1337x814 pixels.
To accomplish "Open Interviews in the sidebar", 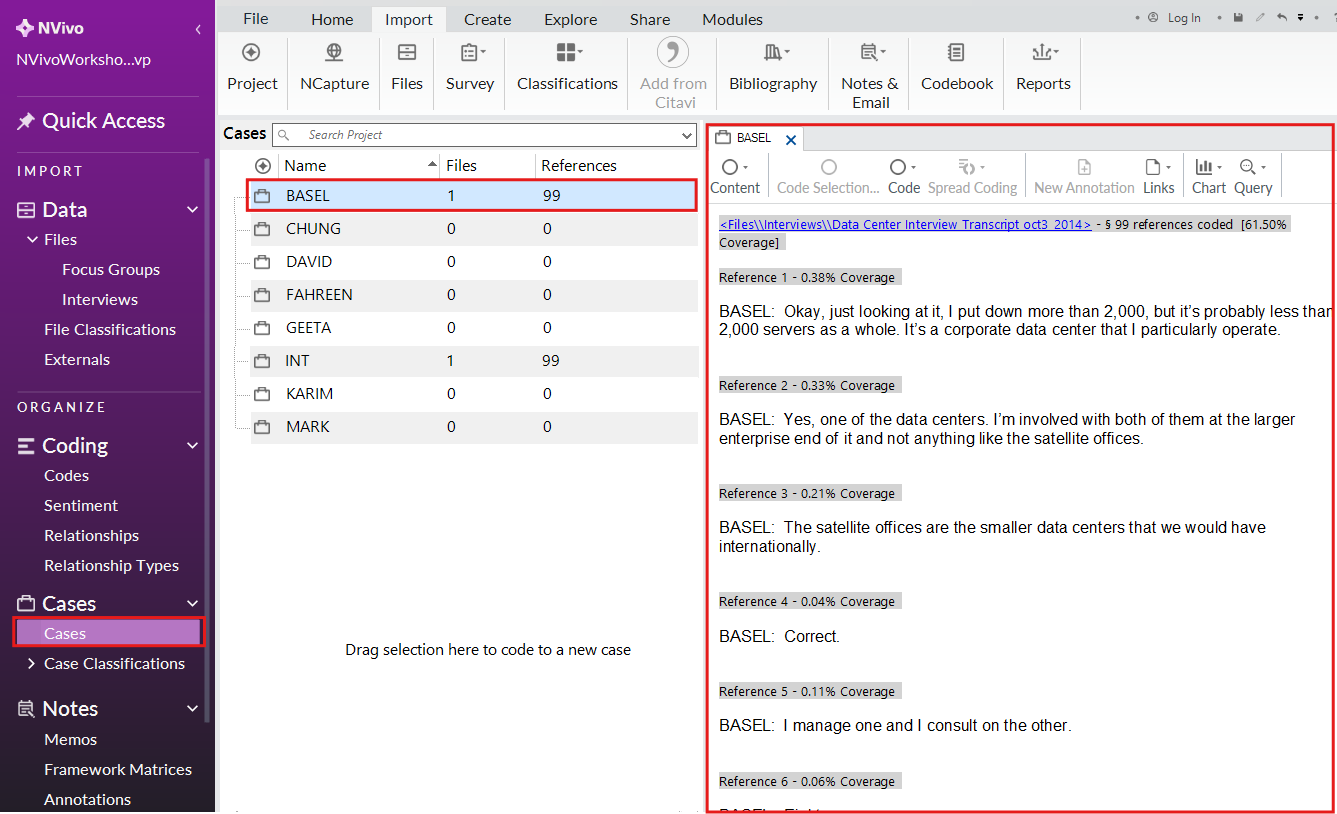I will 100,300.
